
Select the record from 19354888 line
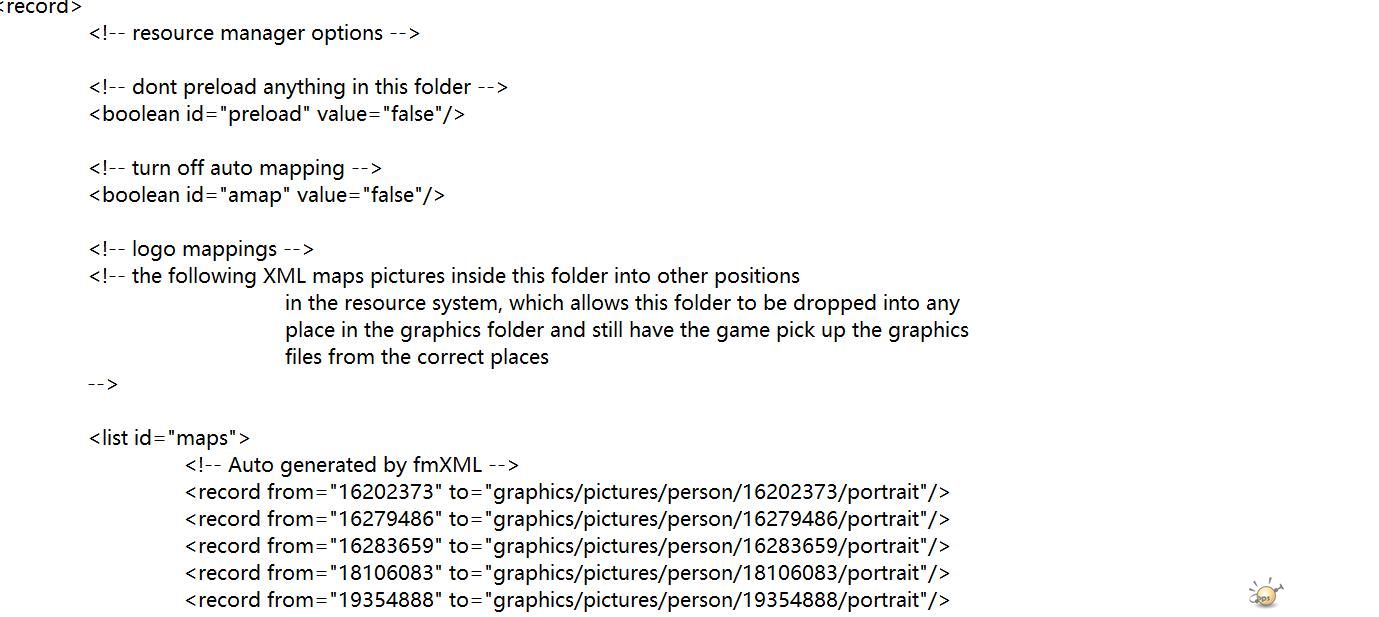tap(567, 600)
